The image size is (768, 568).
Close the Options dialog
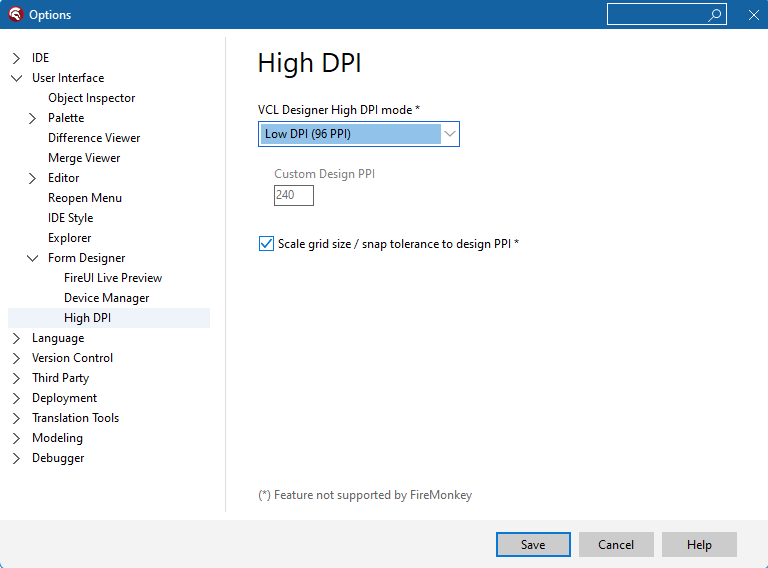click(754, 15)
